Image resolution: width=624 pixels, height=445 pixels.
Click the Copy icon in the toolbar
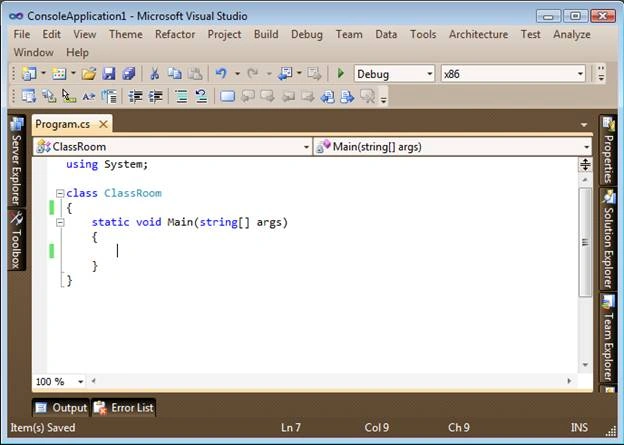175,74
